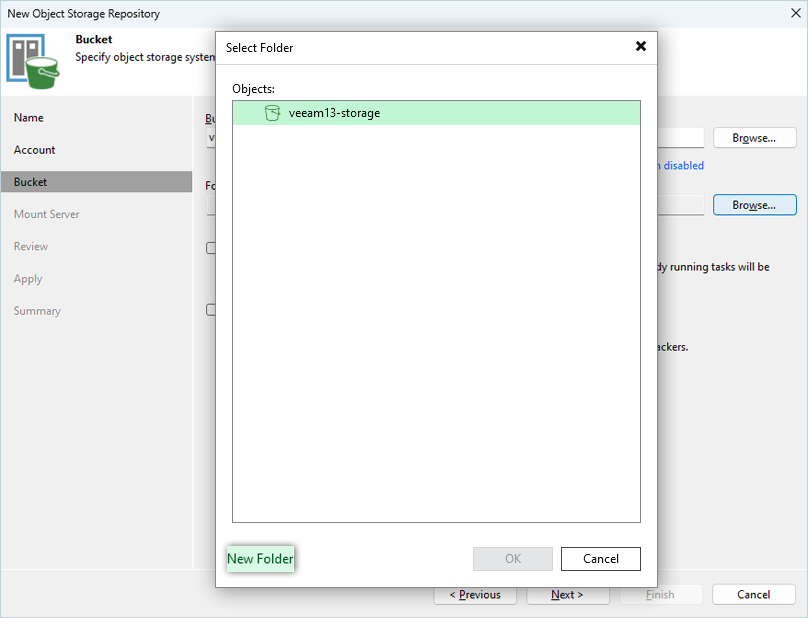Click the bucket name field beside upper Browse
Screen dimensions: 808x618
[x=680, y=138]
